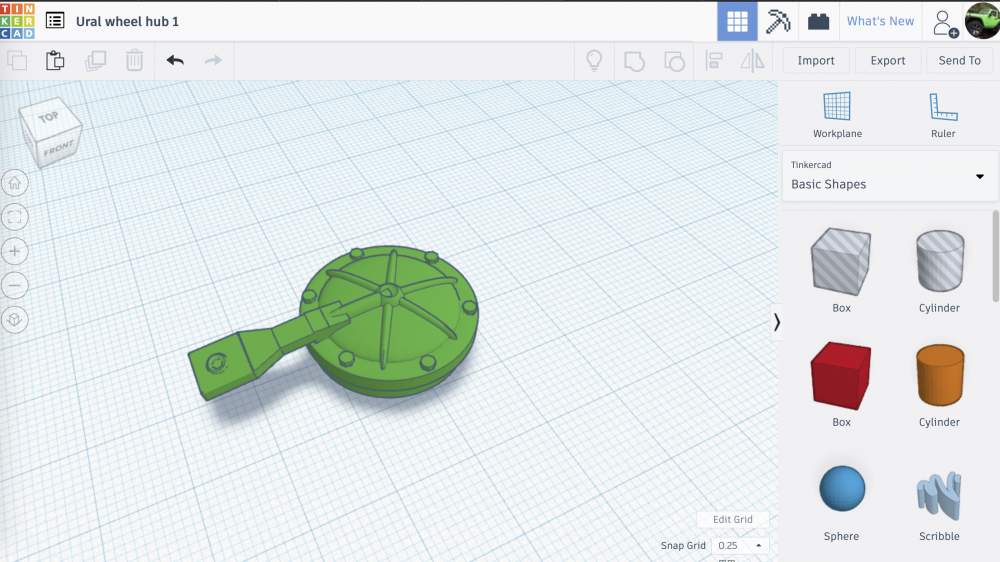Open the Snap Grid 0.25 dropdown
Screen dimensions: 1000x562
tap(740, 545)
